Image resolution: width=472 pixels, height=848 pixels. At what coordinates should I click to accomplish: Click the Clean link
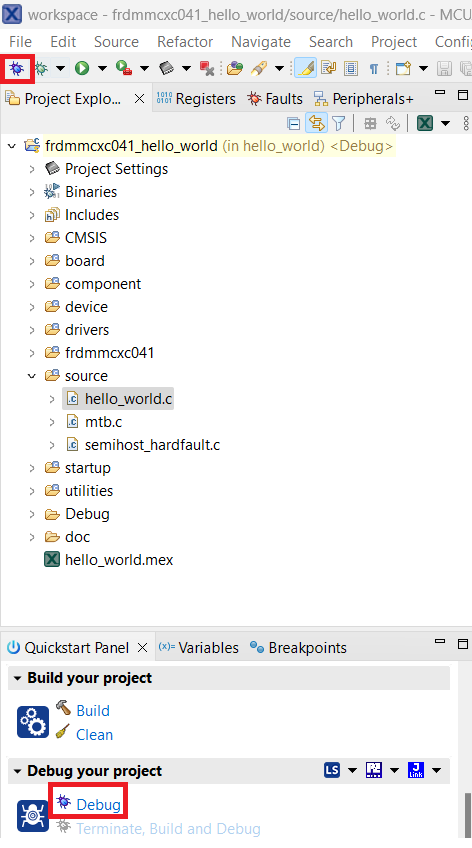[95, 735]
